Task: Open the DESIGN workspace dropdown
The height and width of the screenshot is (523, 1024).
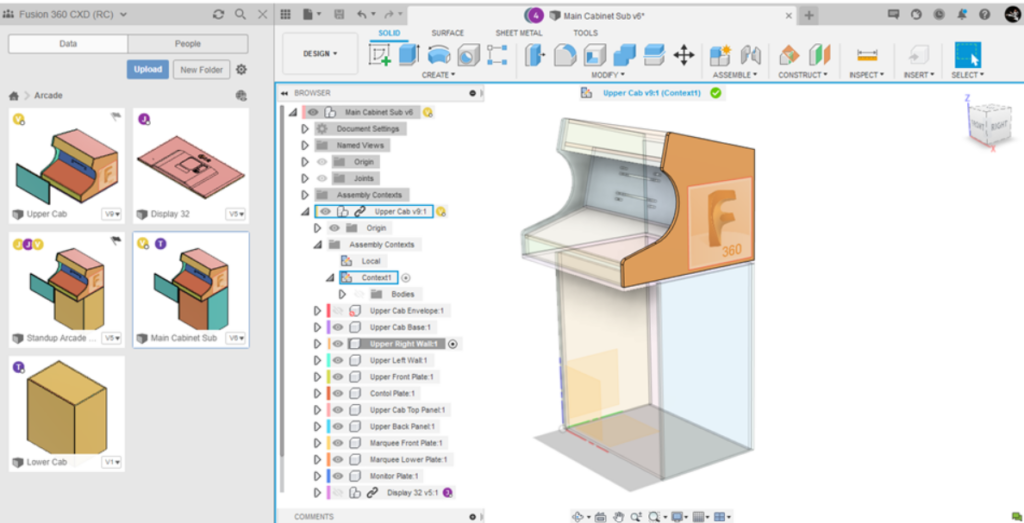Action: [x=320, y=54]
